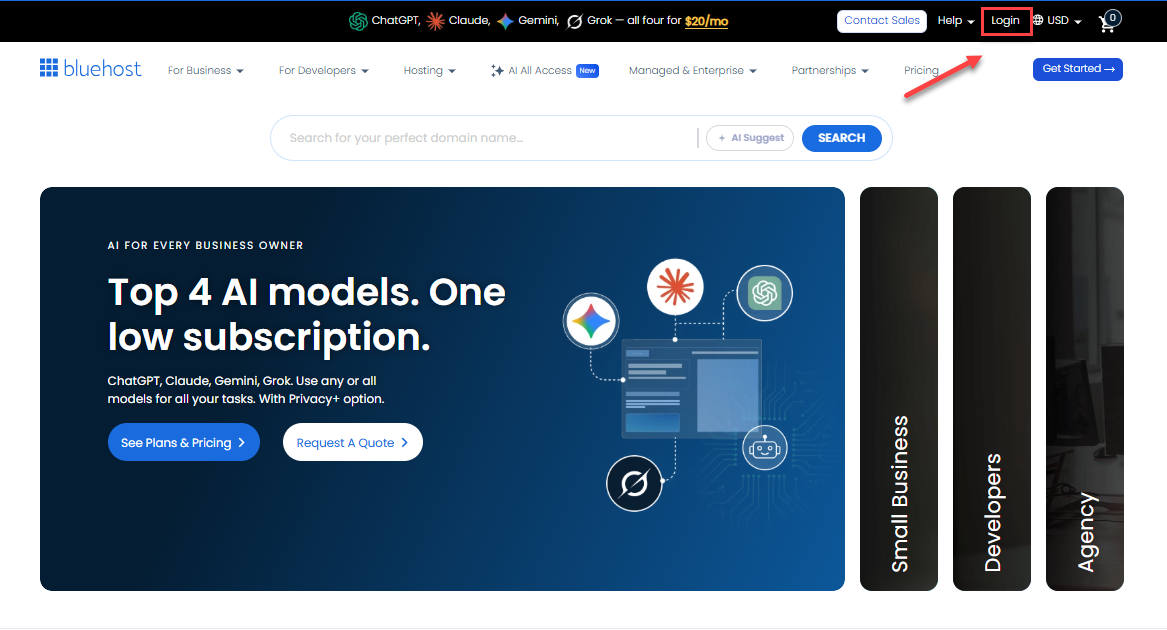Click the Get Started button
The width and height of the screenshot is (1167, 630).
coord(1078,69)
